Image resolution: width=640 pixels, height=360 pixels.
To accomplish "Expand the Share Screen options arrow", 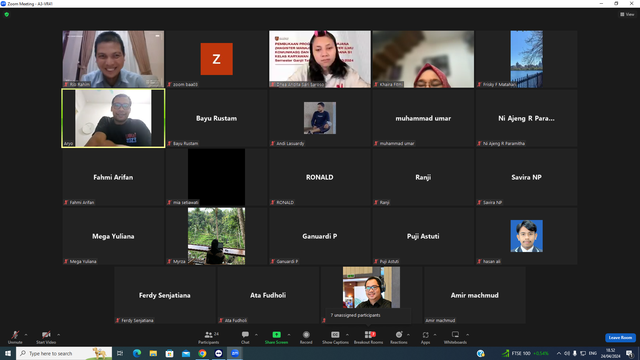I will [289, 335].
